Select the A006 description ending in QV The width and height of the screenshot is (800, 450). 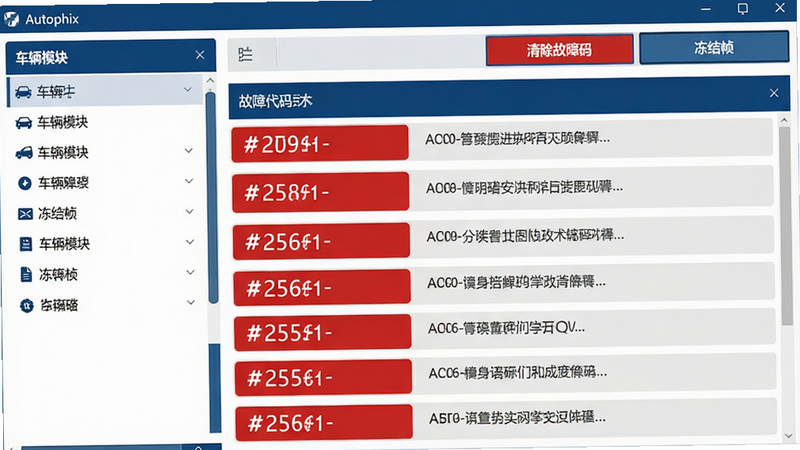[506, 328]
